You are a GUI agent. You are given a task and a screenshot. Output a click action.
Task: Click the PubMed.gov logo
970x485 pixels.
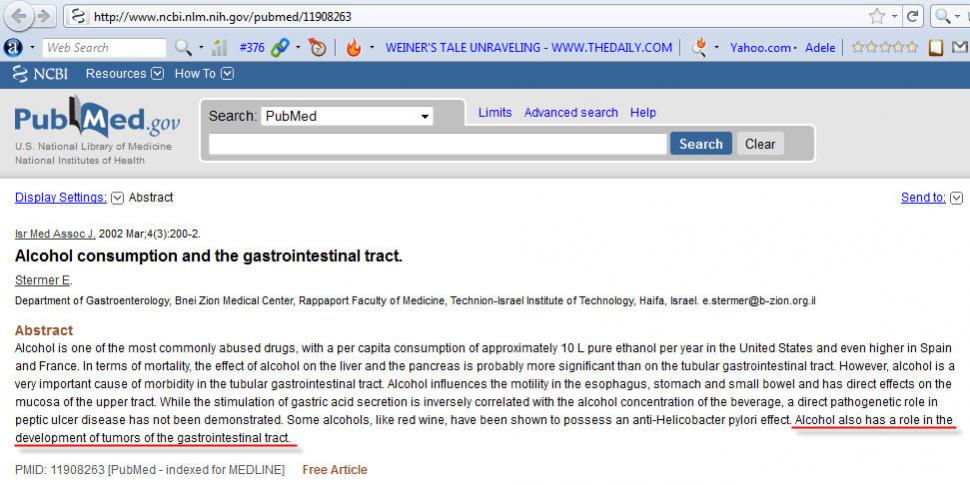tap(97, 122)
